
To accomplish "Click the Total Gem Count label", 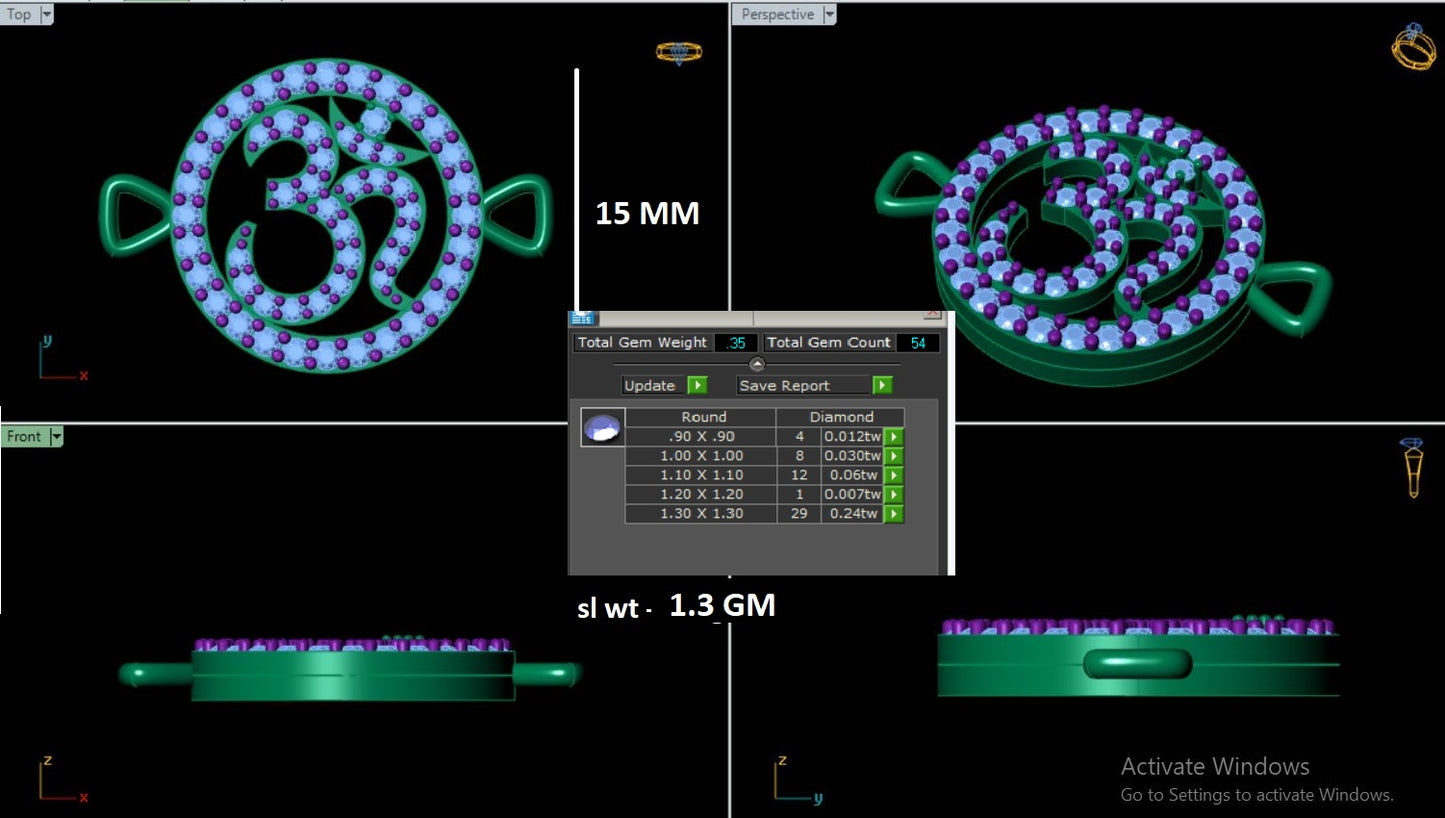I will point(829,342).
